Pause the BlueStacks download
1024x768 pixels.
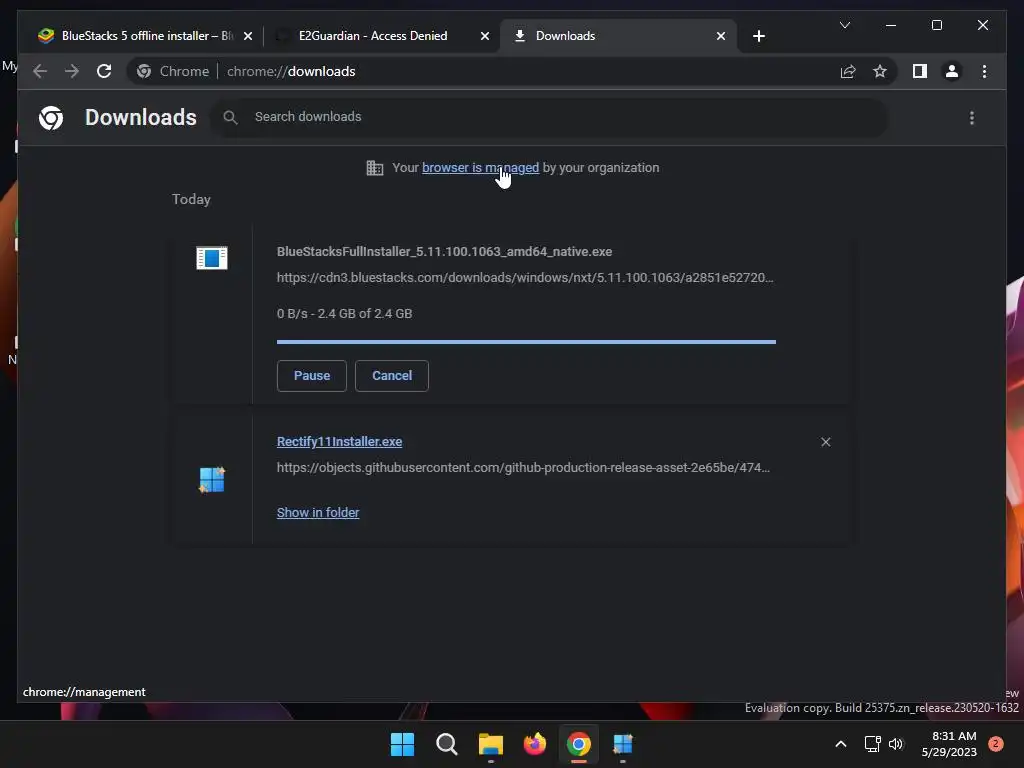312,376
